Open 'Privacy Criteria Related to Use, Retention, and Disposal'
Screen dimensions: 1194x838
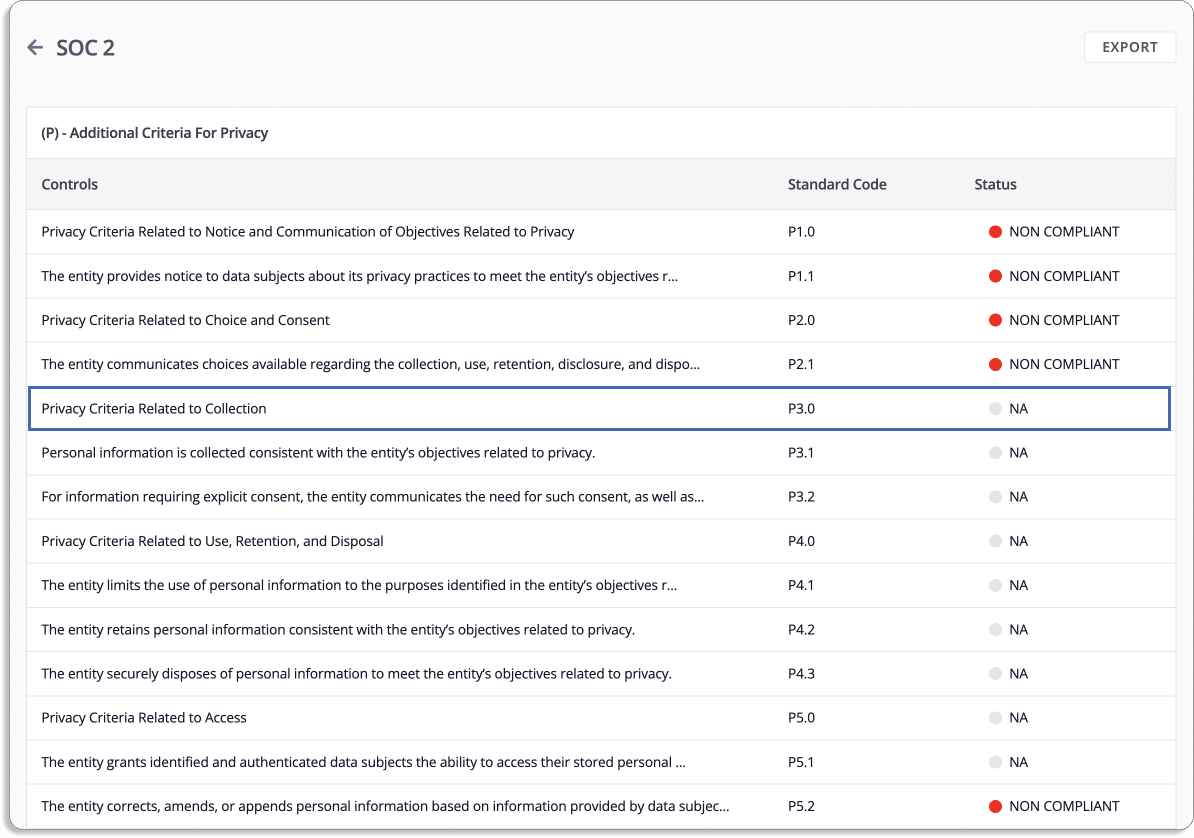click(212, 541)
